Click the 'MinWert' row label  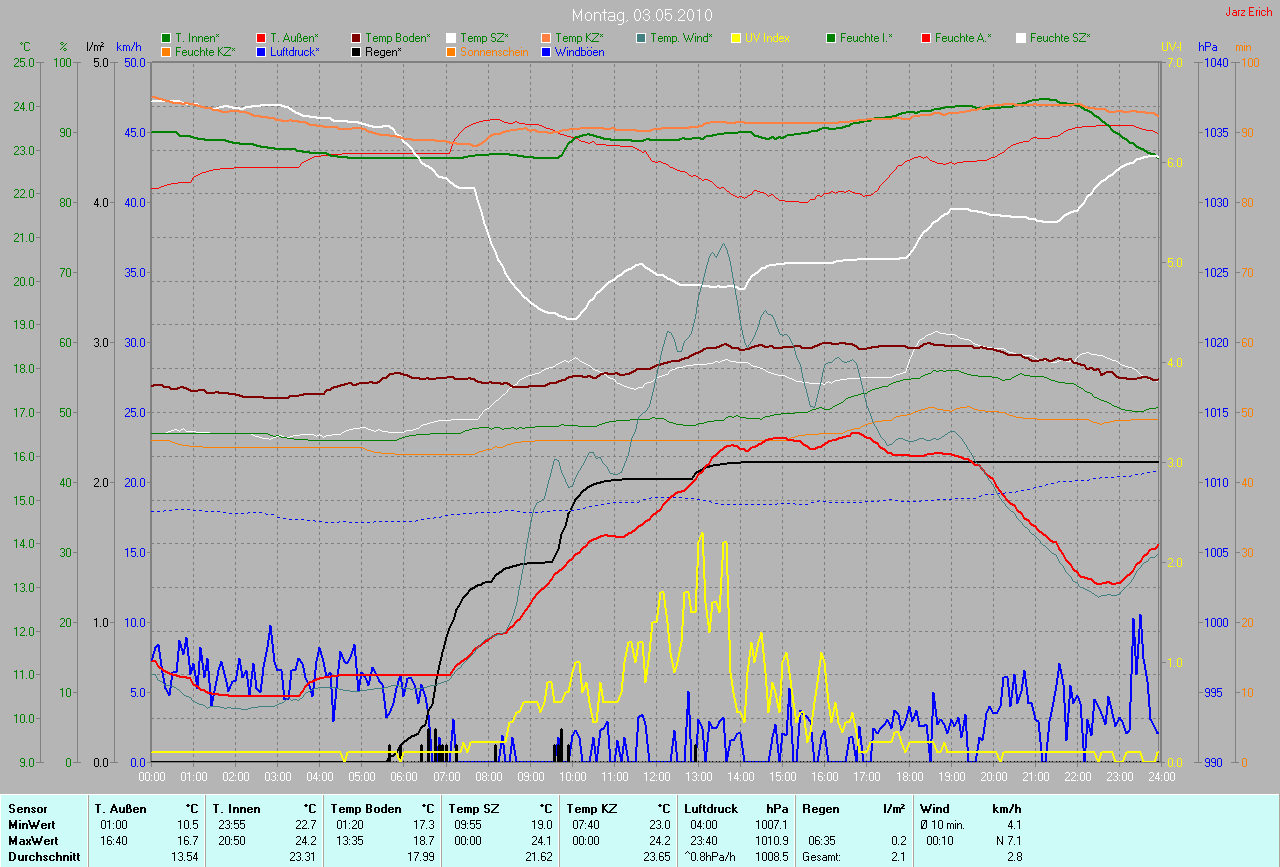pyautogui.click(x=30, y=823)
